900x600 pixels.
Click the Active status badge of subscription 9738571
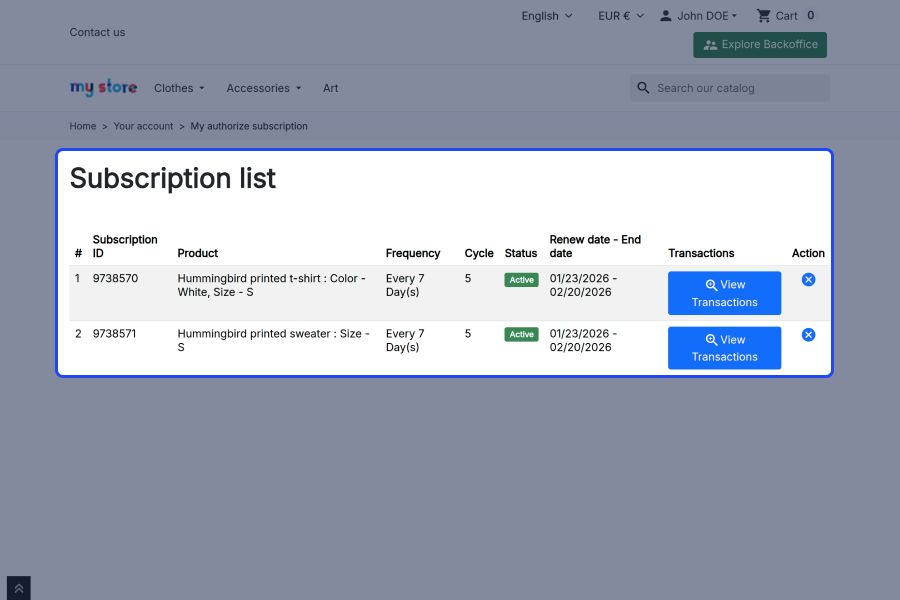521,334
